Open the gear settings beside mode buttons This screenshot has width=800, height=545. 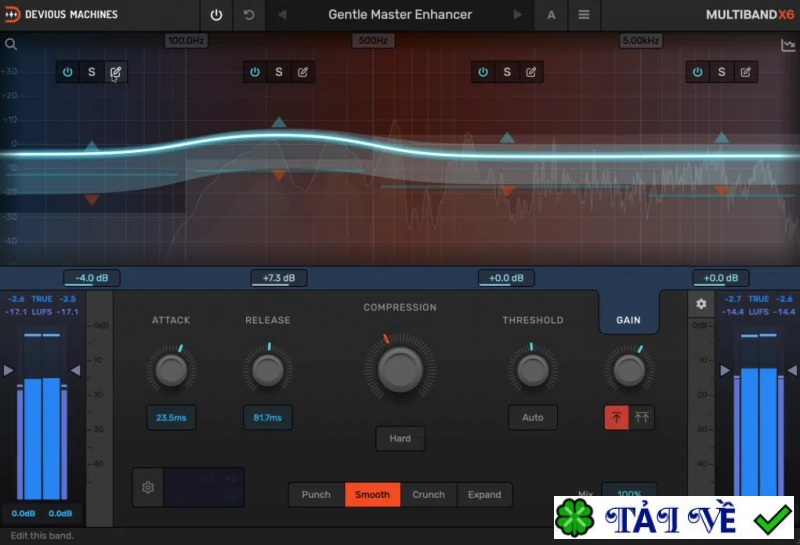[148, 488]
